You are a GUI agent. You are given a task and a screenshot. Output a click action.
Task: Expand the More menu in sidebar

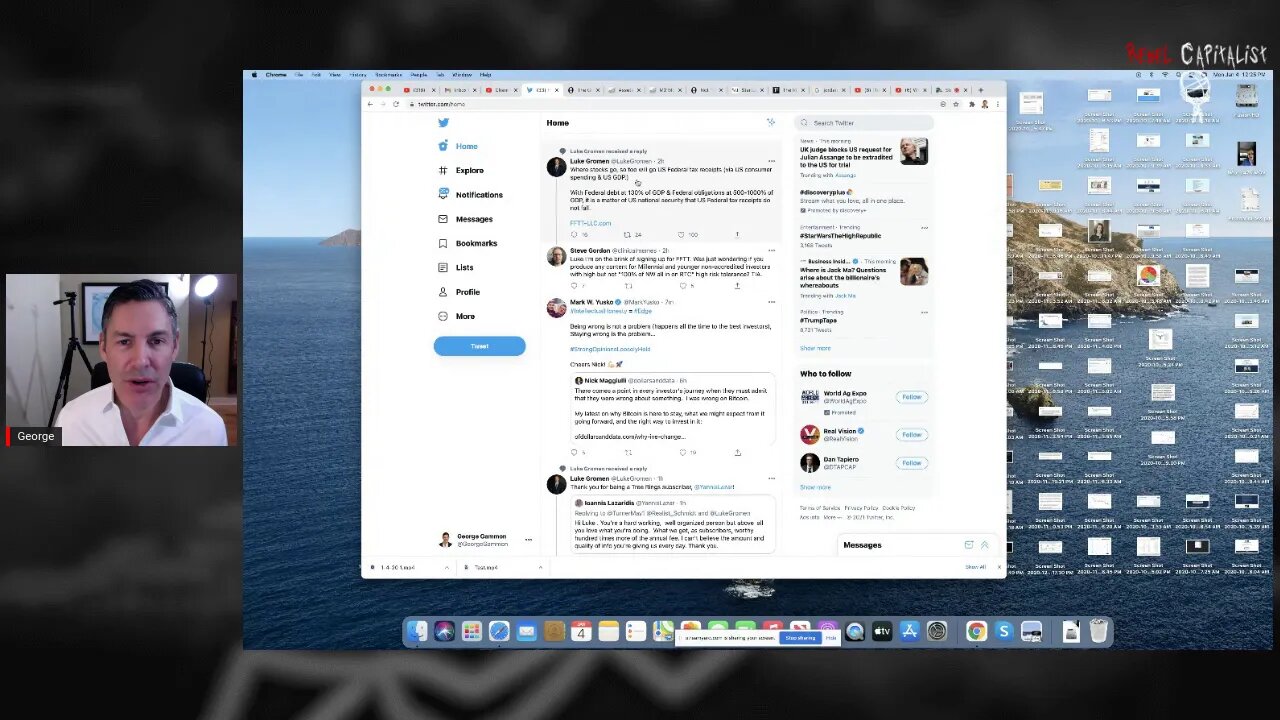tap(457, 316)
